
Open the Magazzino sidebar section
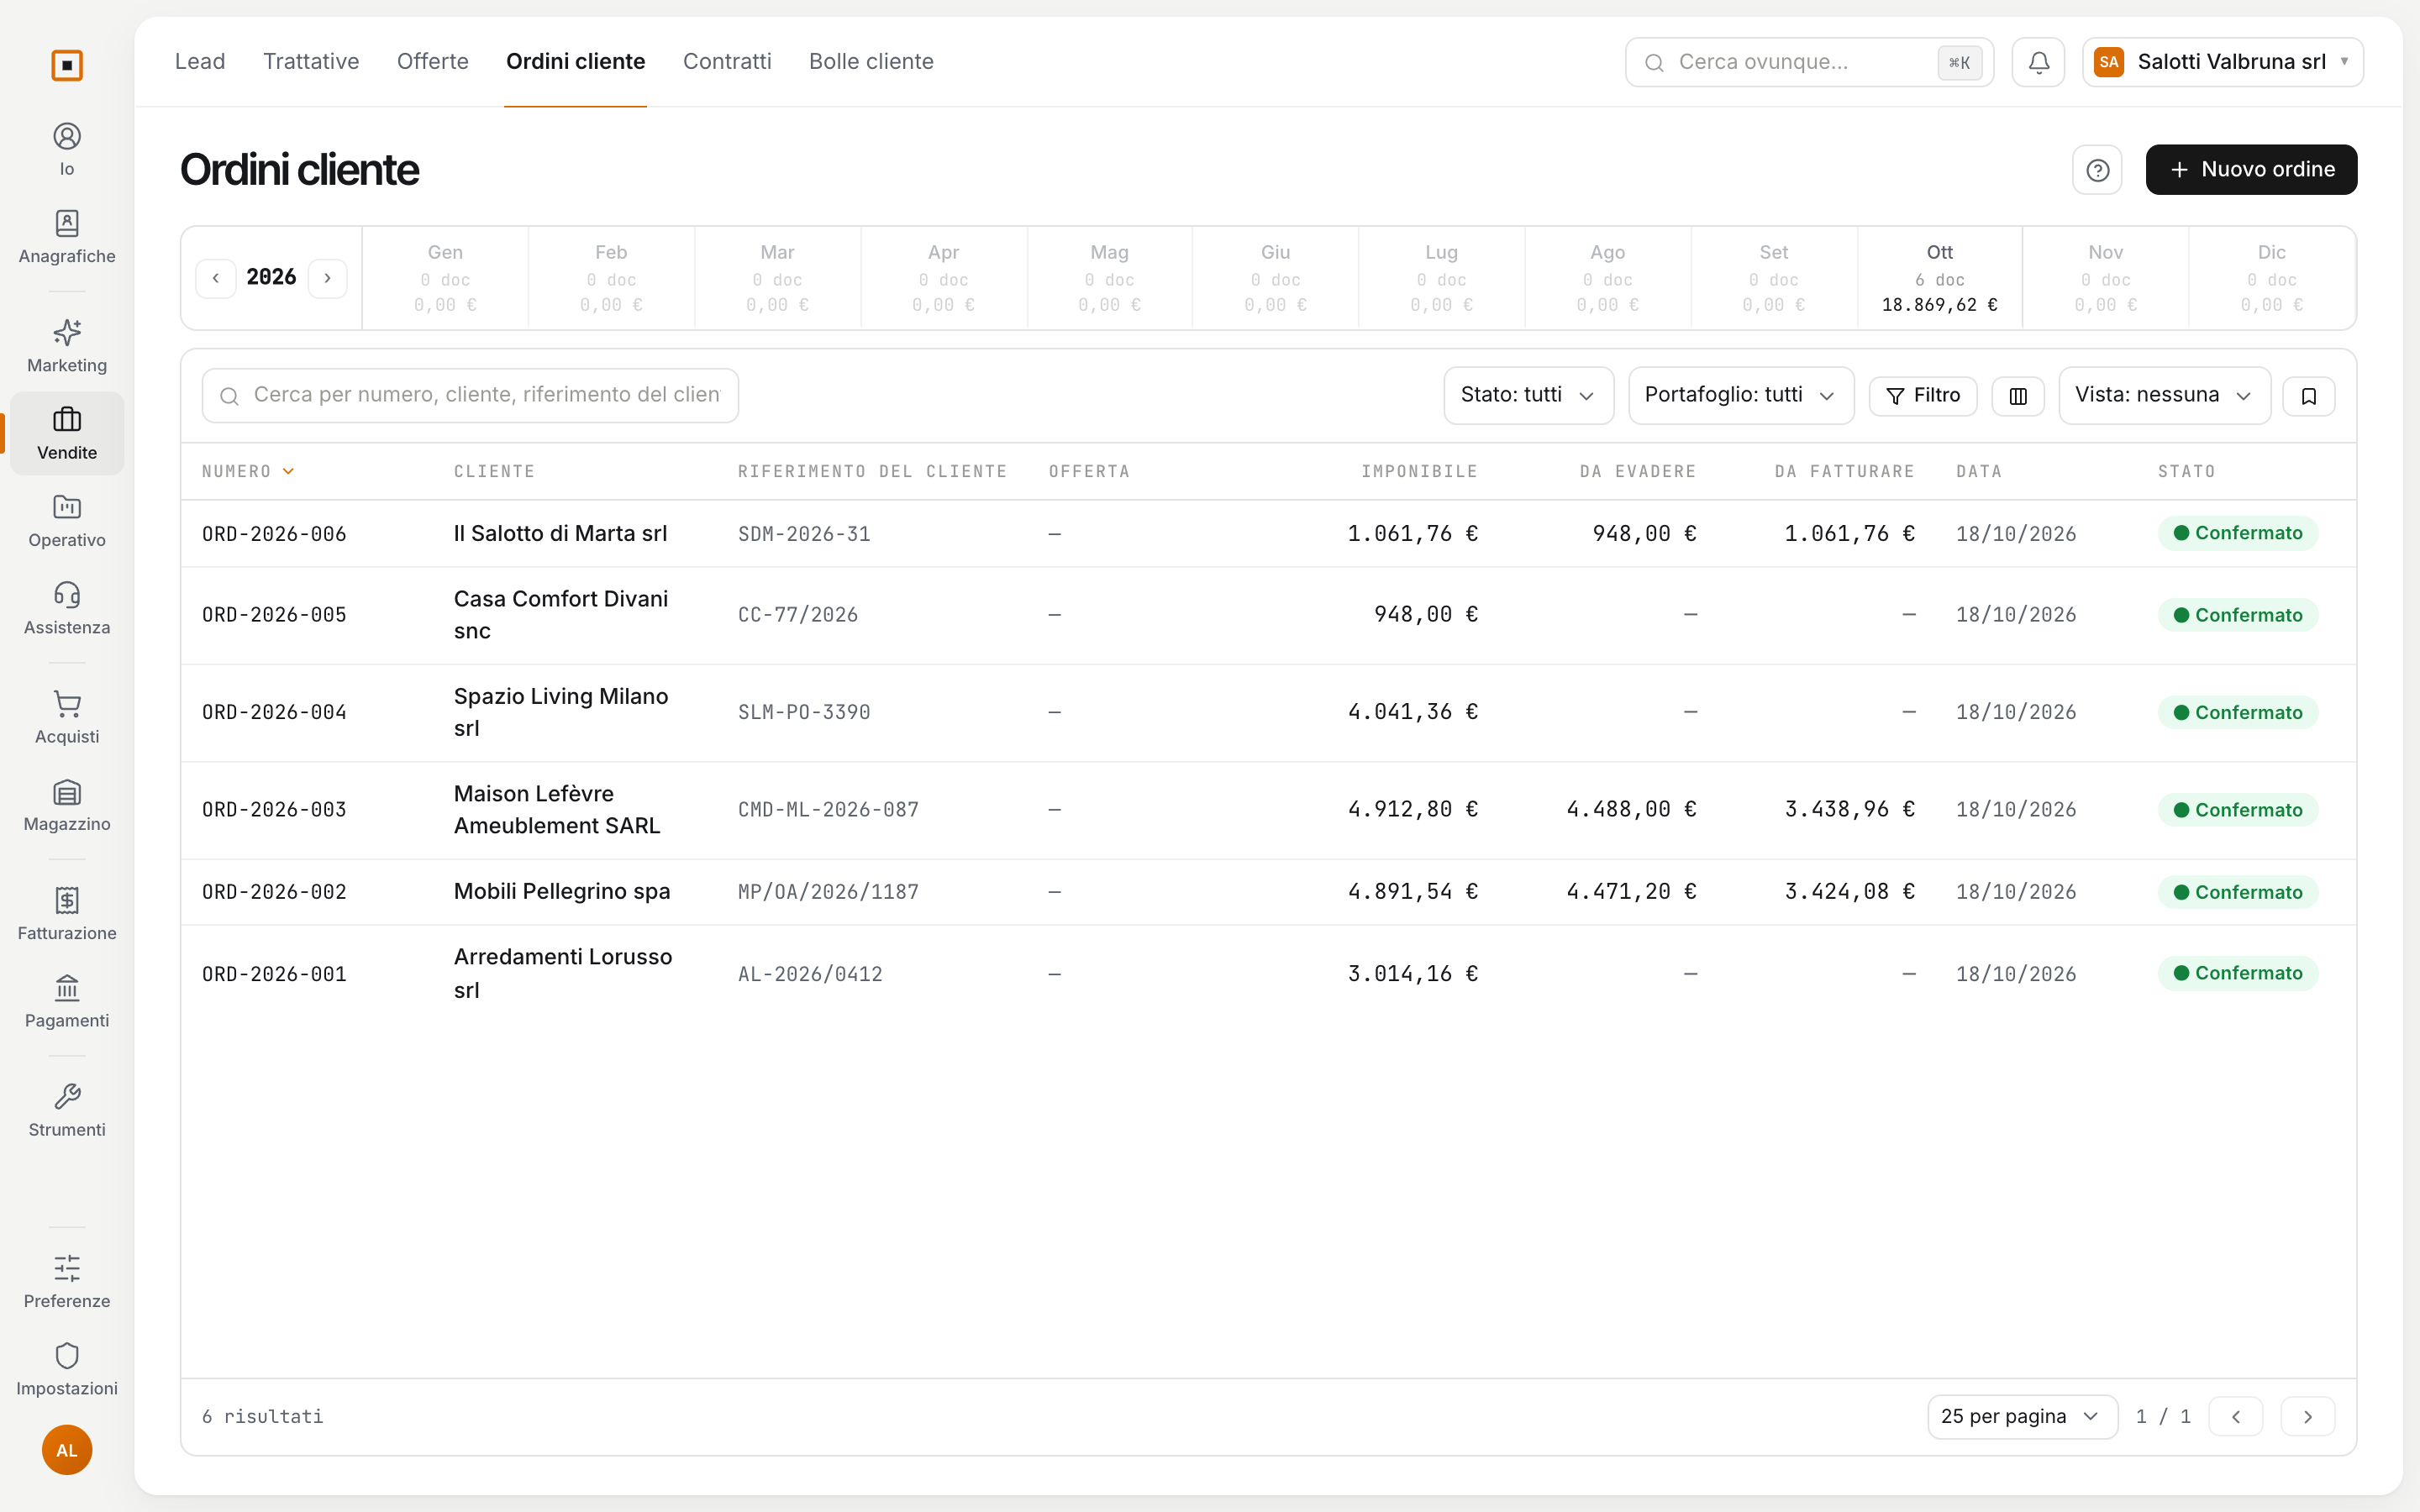point(67,806)
